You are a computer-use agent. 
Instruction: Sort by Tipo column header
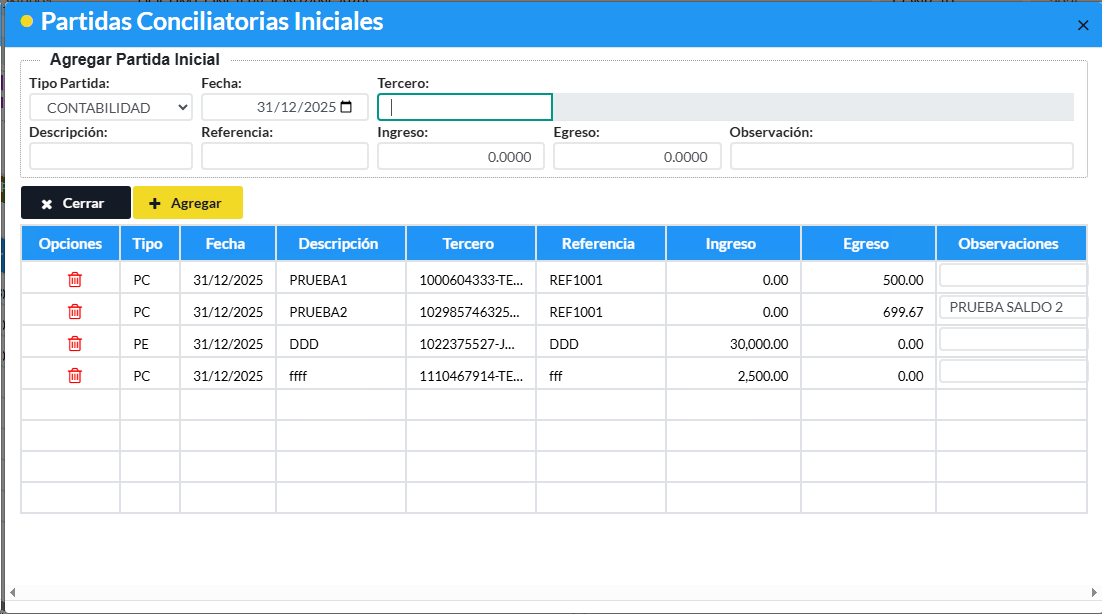(150, 244)
